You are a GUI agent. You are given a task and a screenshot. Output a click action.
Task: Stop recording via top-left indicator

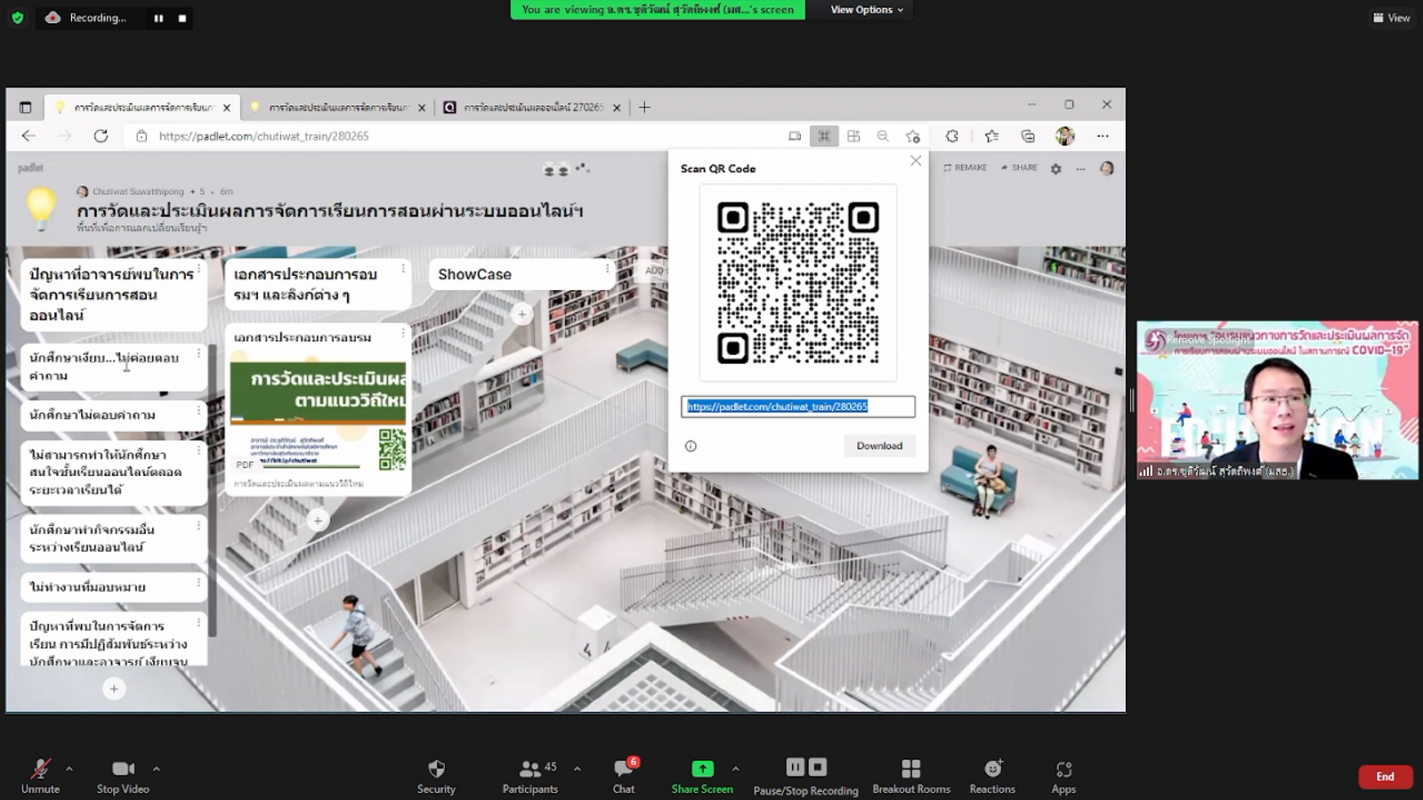182,18
